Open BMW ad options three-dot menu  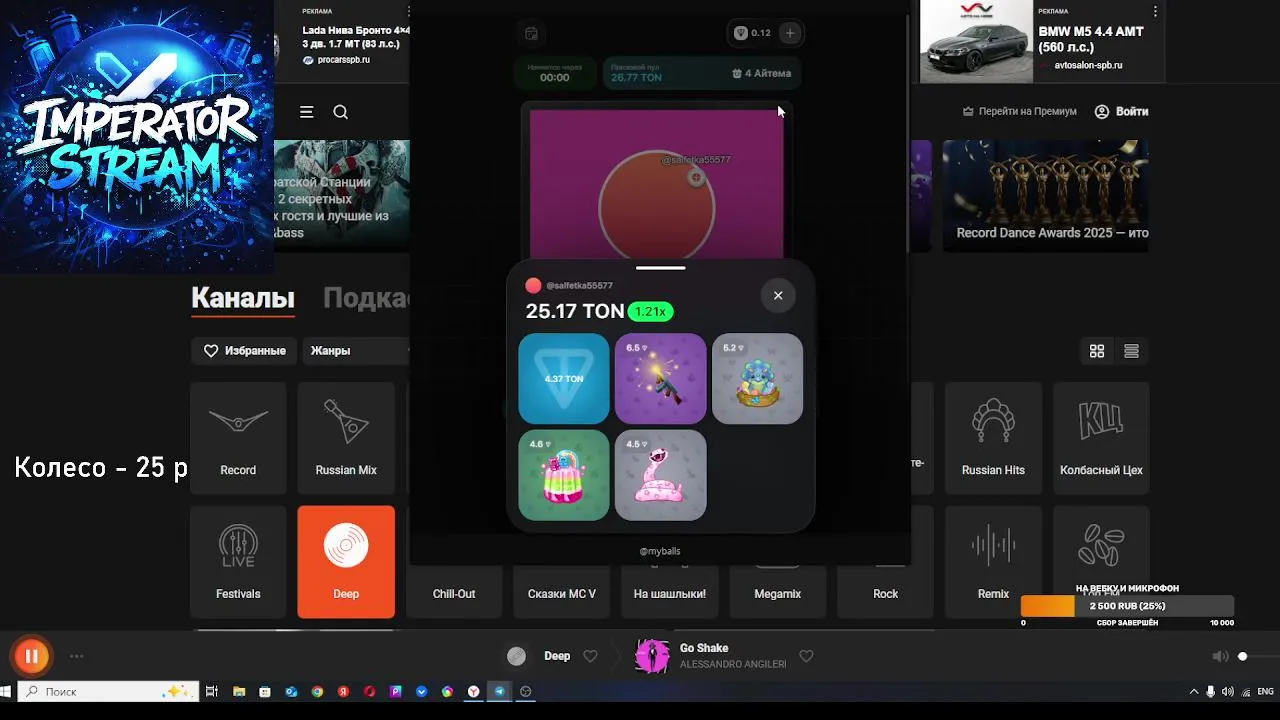(1155, 12)
